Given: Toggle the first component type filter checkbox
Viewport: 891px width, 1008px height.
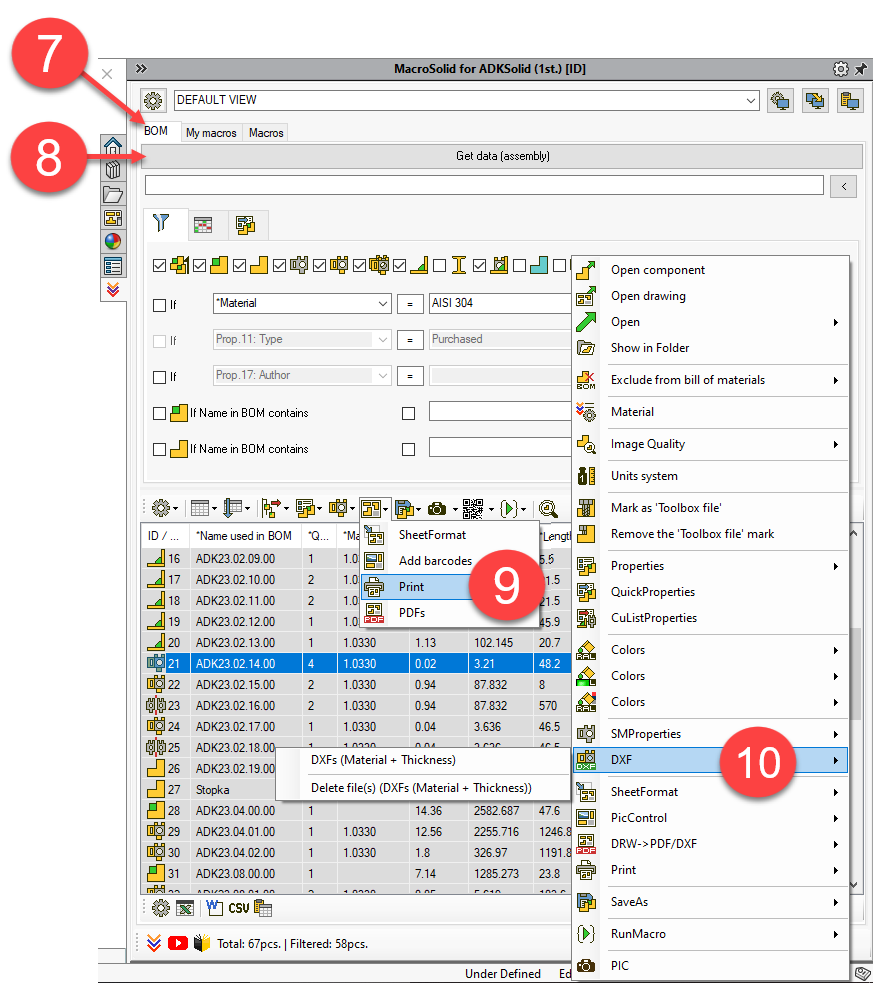Looking at the screenshot, I should tap(159, 266).
